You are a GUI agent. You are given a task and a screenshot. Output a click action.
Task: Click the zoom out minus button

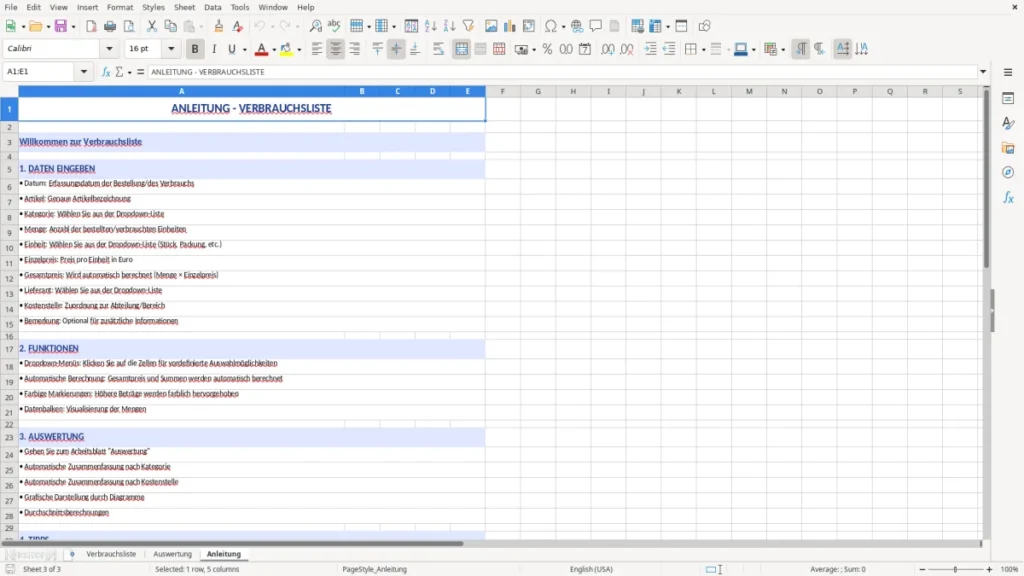click(922, 569)
